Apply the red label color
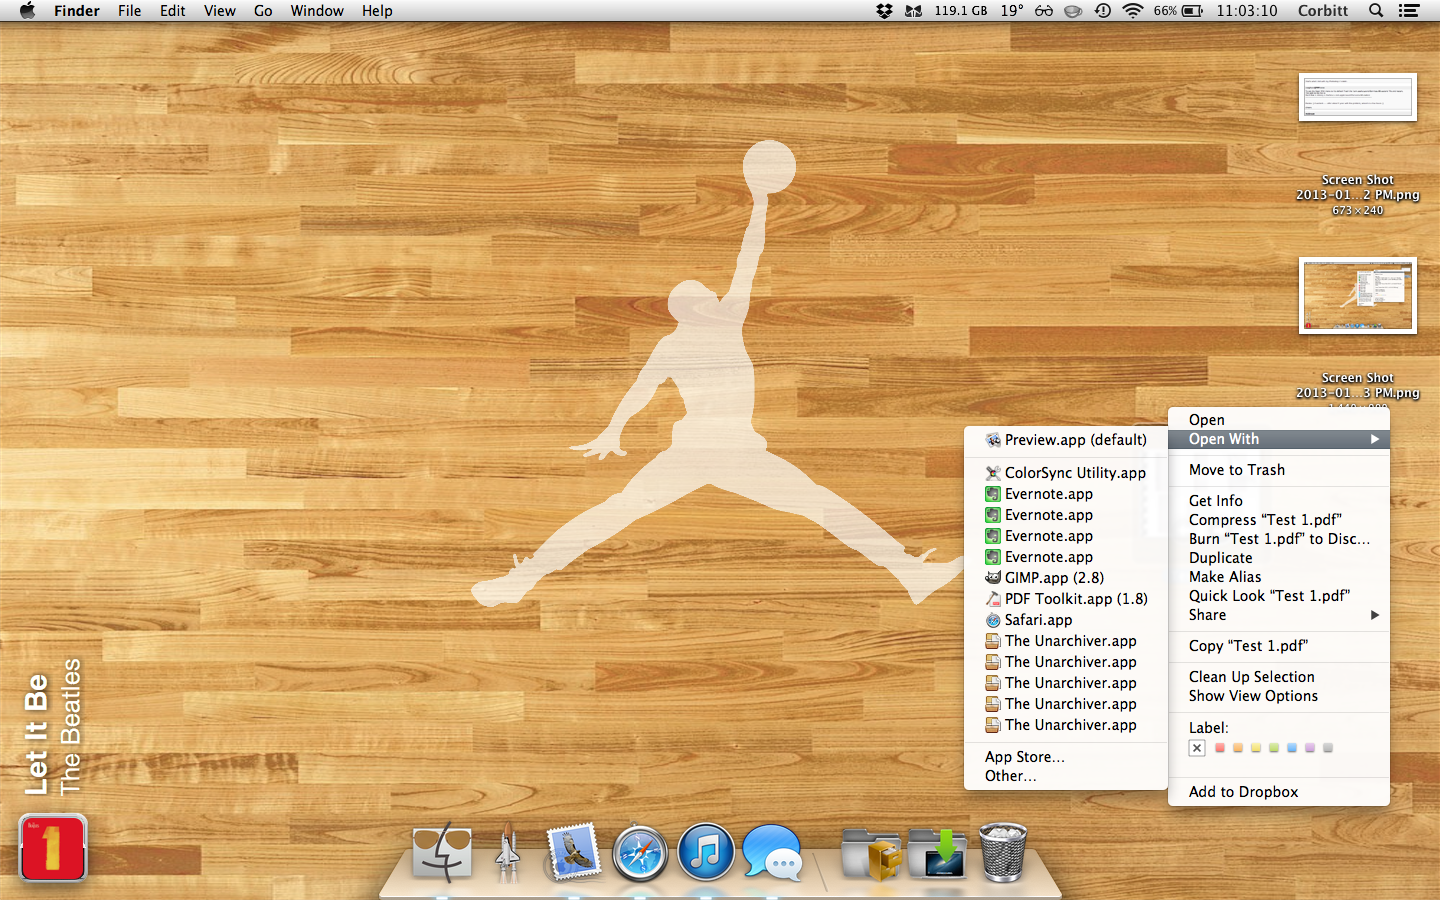Image resolution: width=1440 pixels, height=900 pixels. (1220, 748)
